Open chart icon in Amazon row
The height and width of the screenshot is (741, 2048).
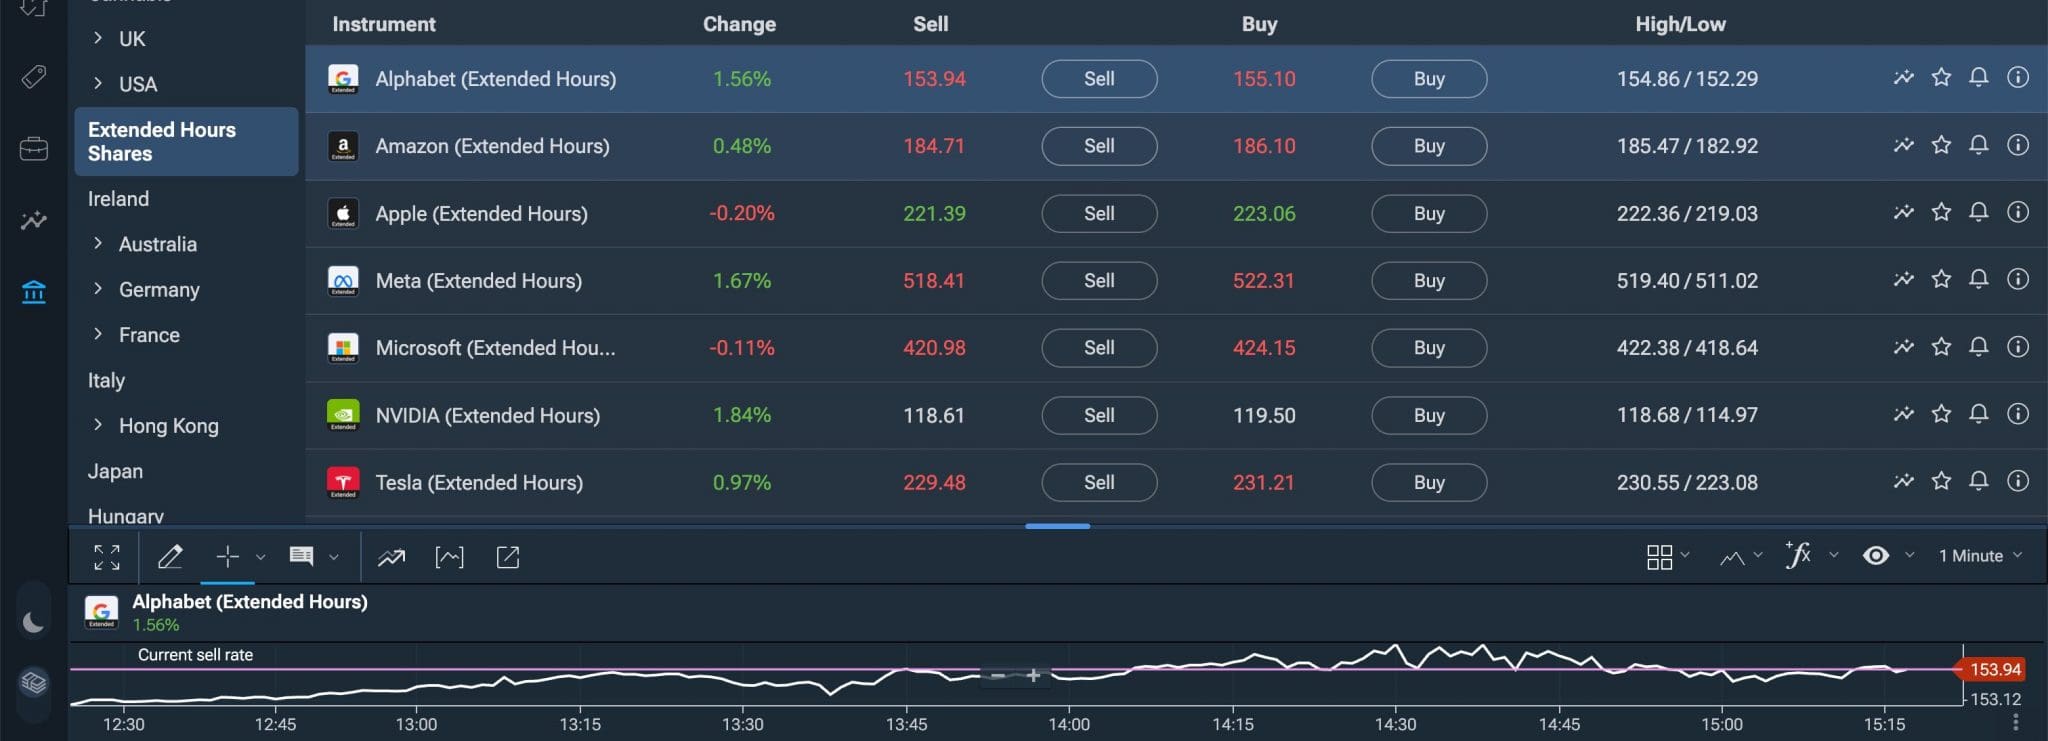1903,145
